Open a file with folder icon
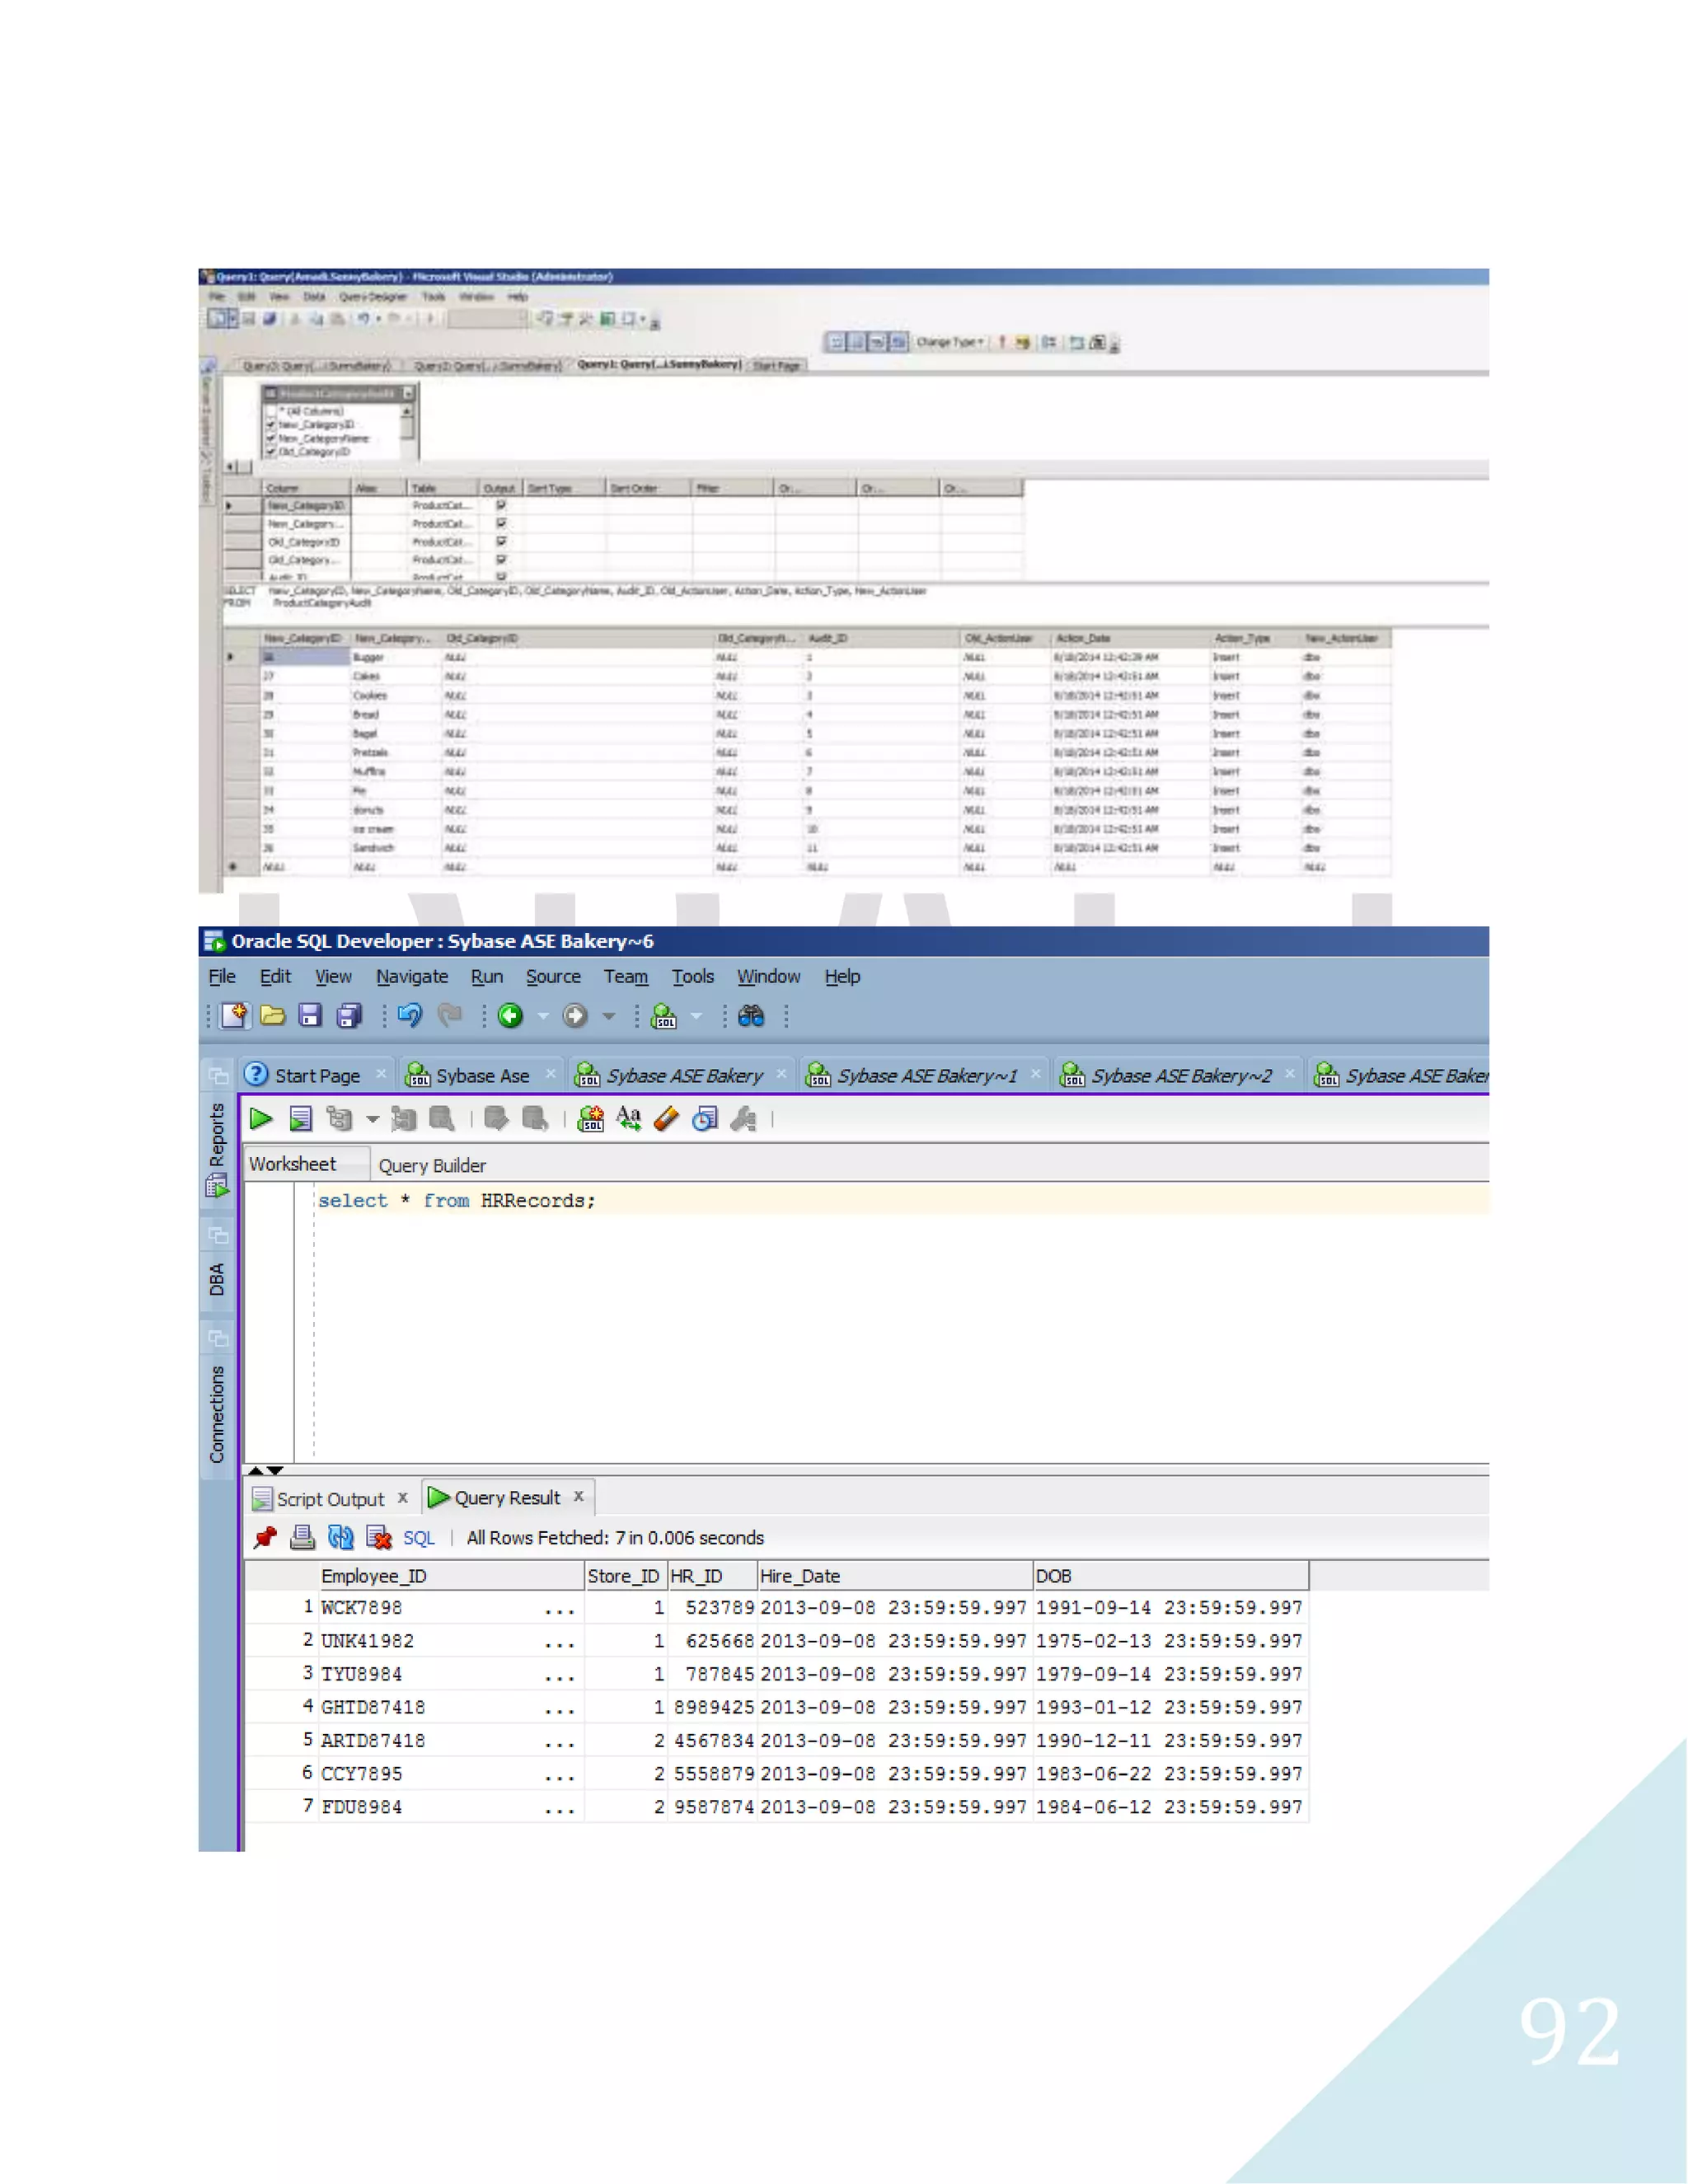Screen dimensions: 1688x2184 pos(272,1016)
